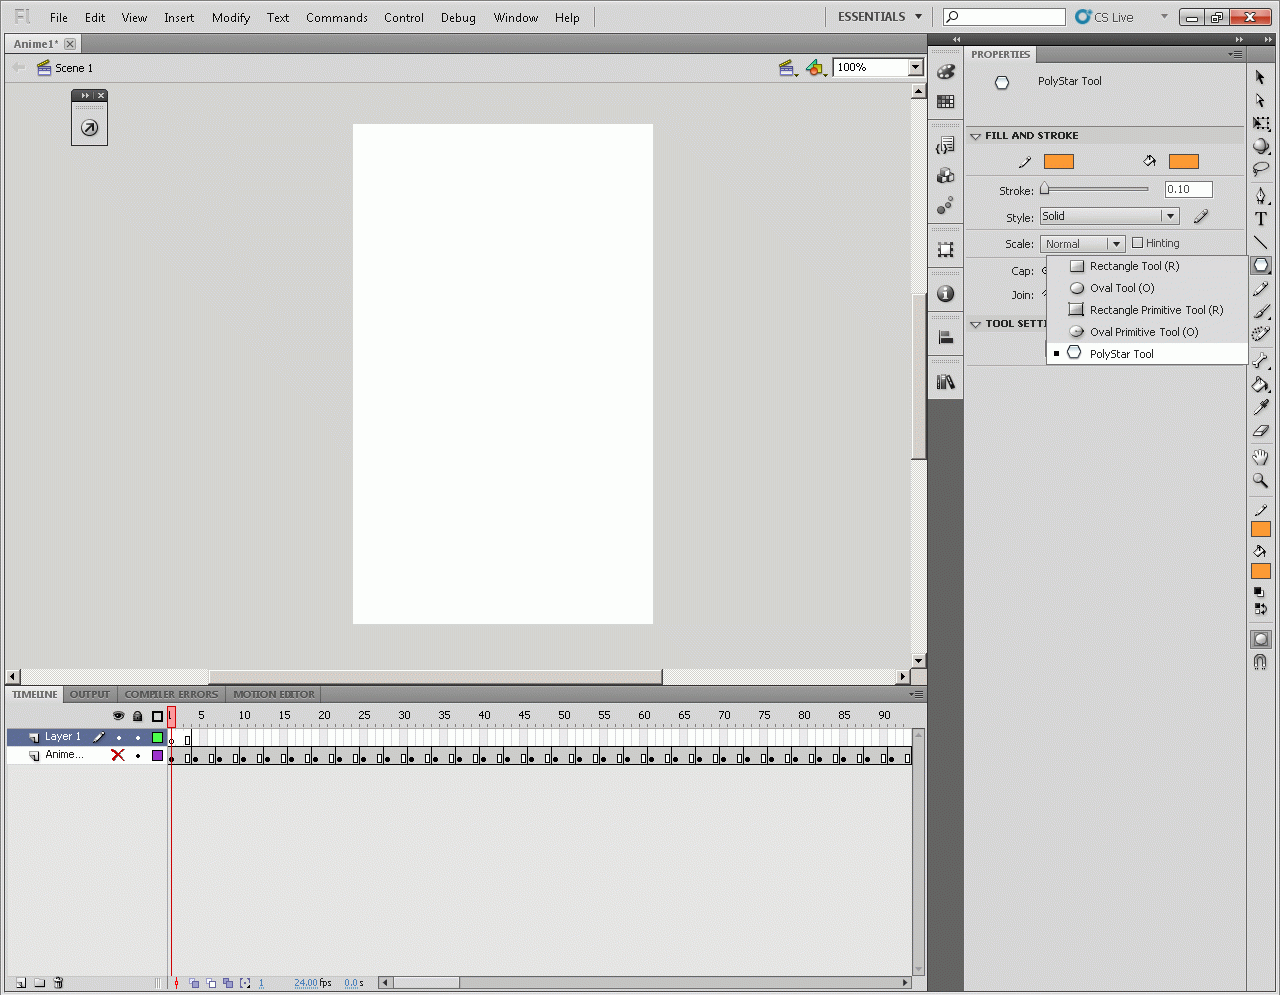Viewport: 1280px width, 995px height.
Task: Pick the Brush tool
Action: 1261,311
